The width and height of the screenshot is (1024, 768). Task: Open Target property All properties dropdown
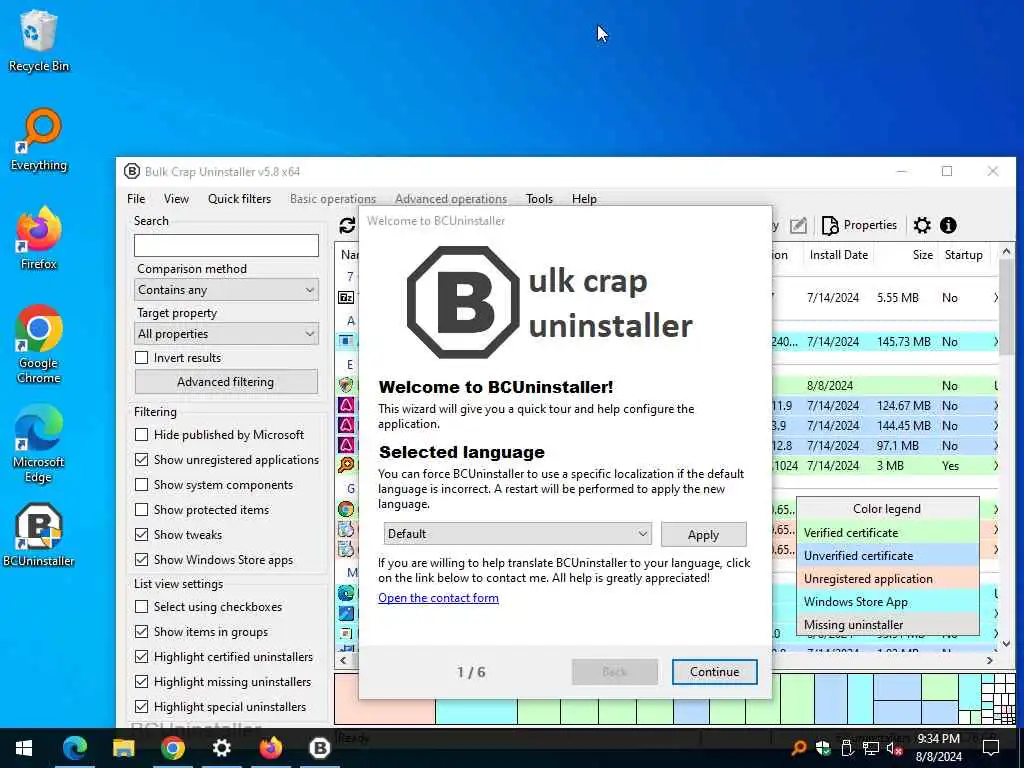pyautogui.click(x=226, y=334)
